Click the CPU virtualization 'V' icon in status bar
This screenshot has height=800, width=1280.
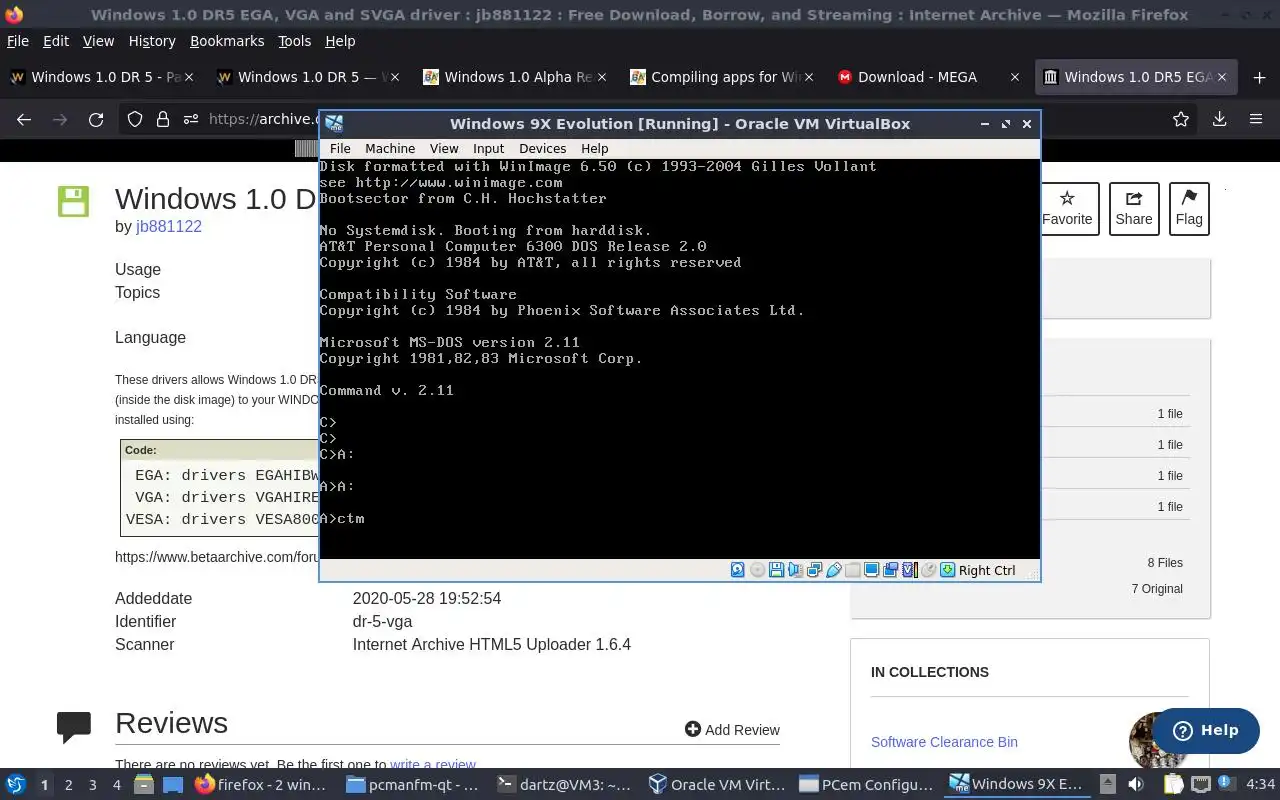[908, 570]
